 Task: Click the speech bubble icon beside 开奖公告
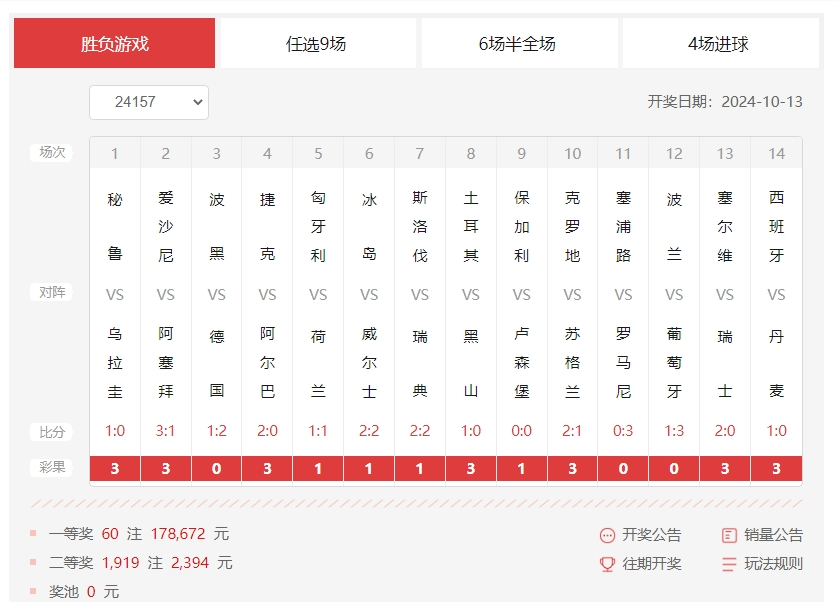pyautogui.click(x=607, y=535)
